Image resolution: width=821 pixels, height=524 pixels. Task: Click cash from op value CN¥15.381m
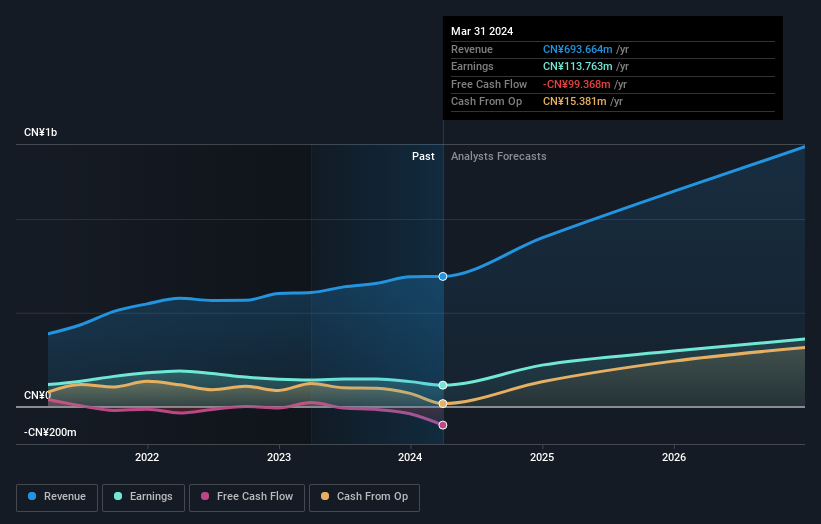click(x=574, y=102)
